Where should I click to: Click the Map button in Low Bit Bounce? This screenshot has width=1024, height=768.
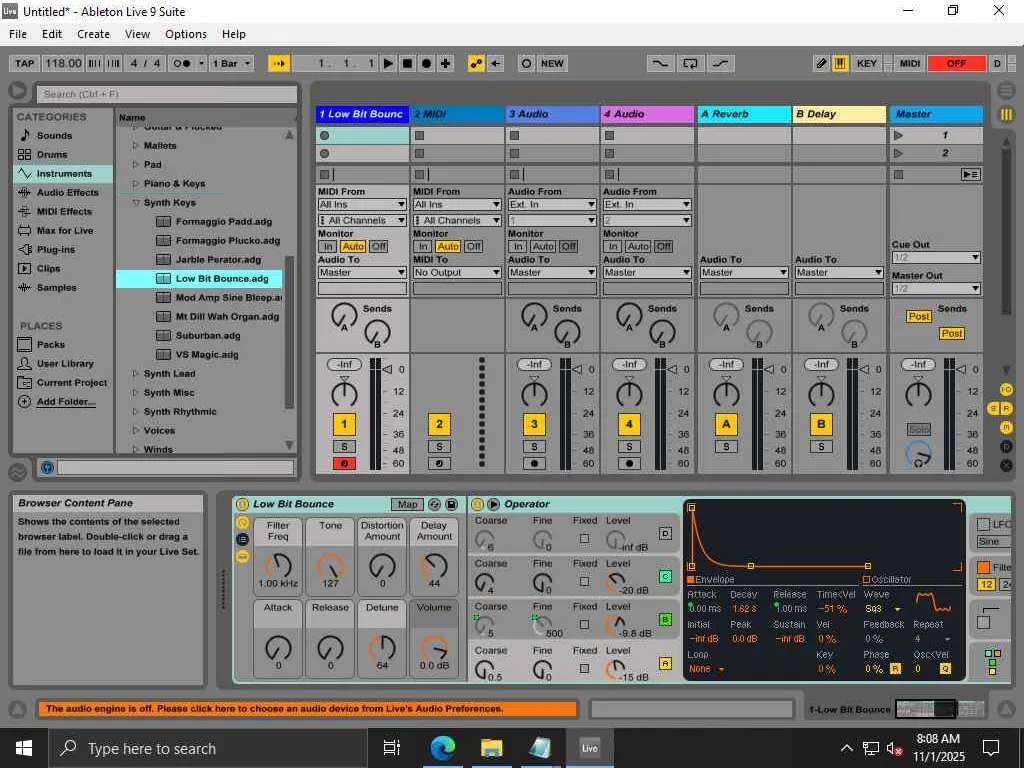click(408, 504)
